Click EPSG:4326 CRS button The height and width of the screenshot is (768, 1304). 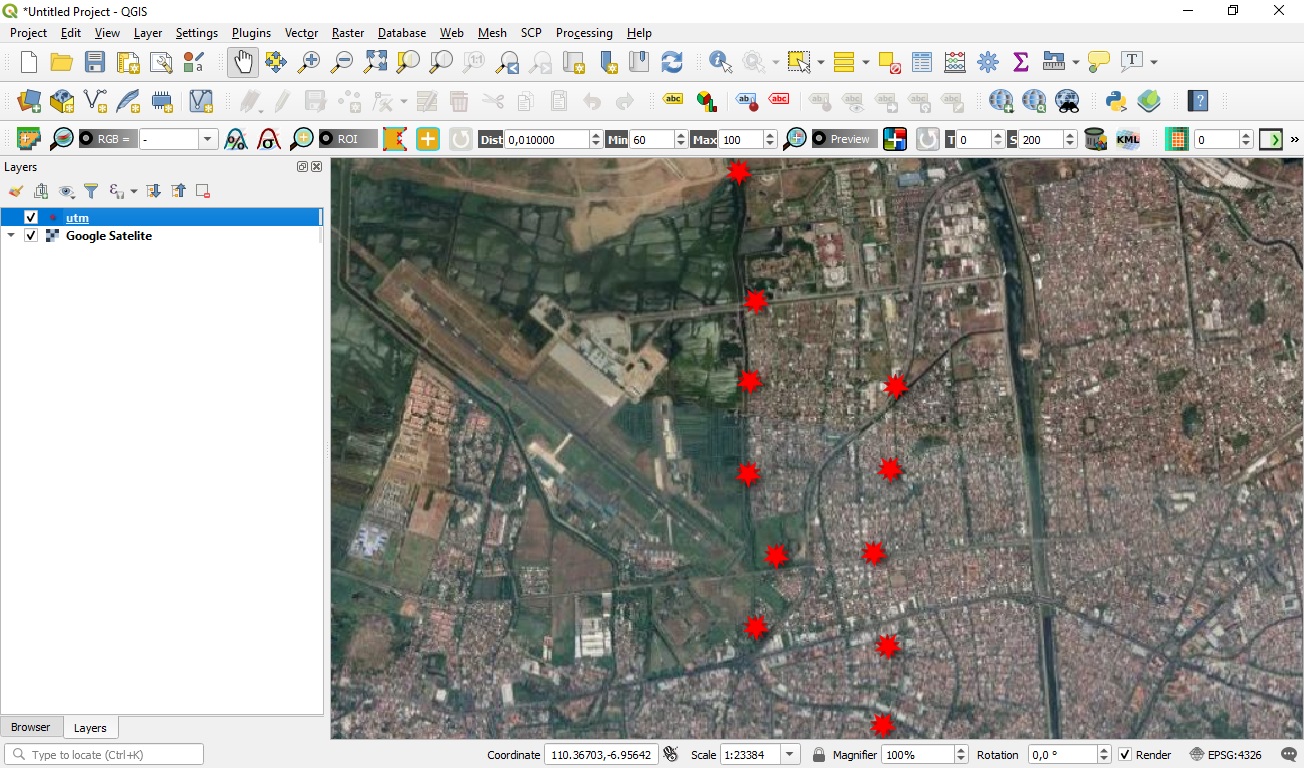pos(1226,755)
